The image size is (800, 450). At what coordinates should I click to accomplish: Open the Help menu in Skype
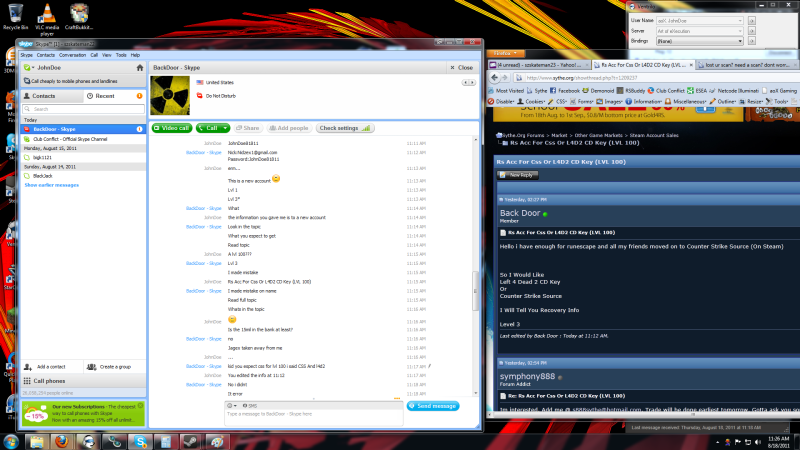click(x=135, y=55)
